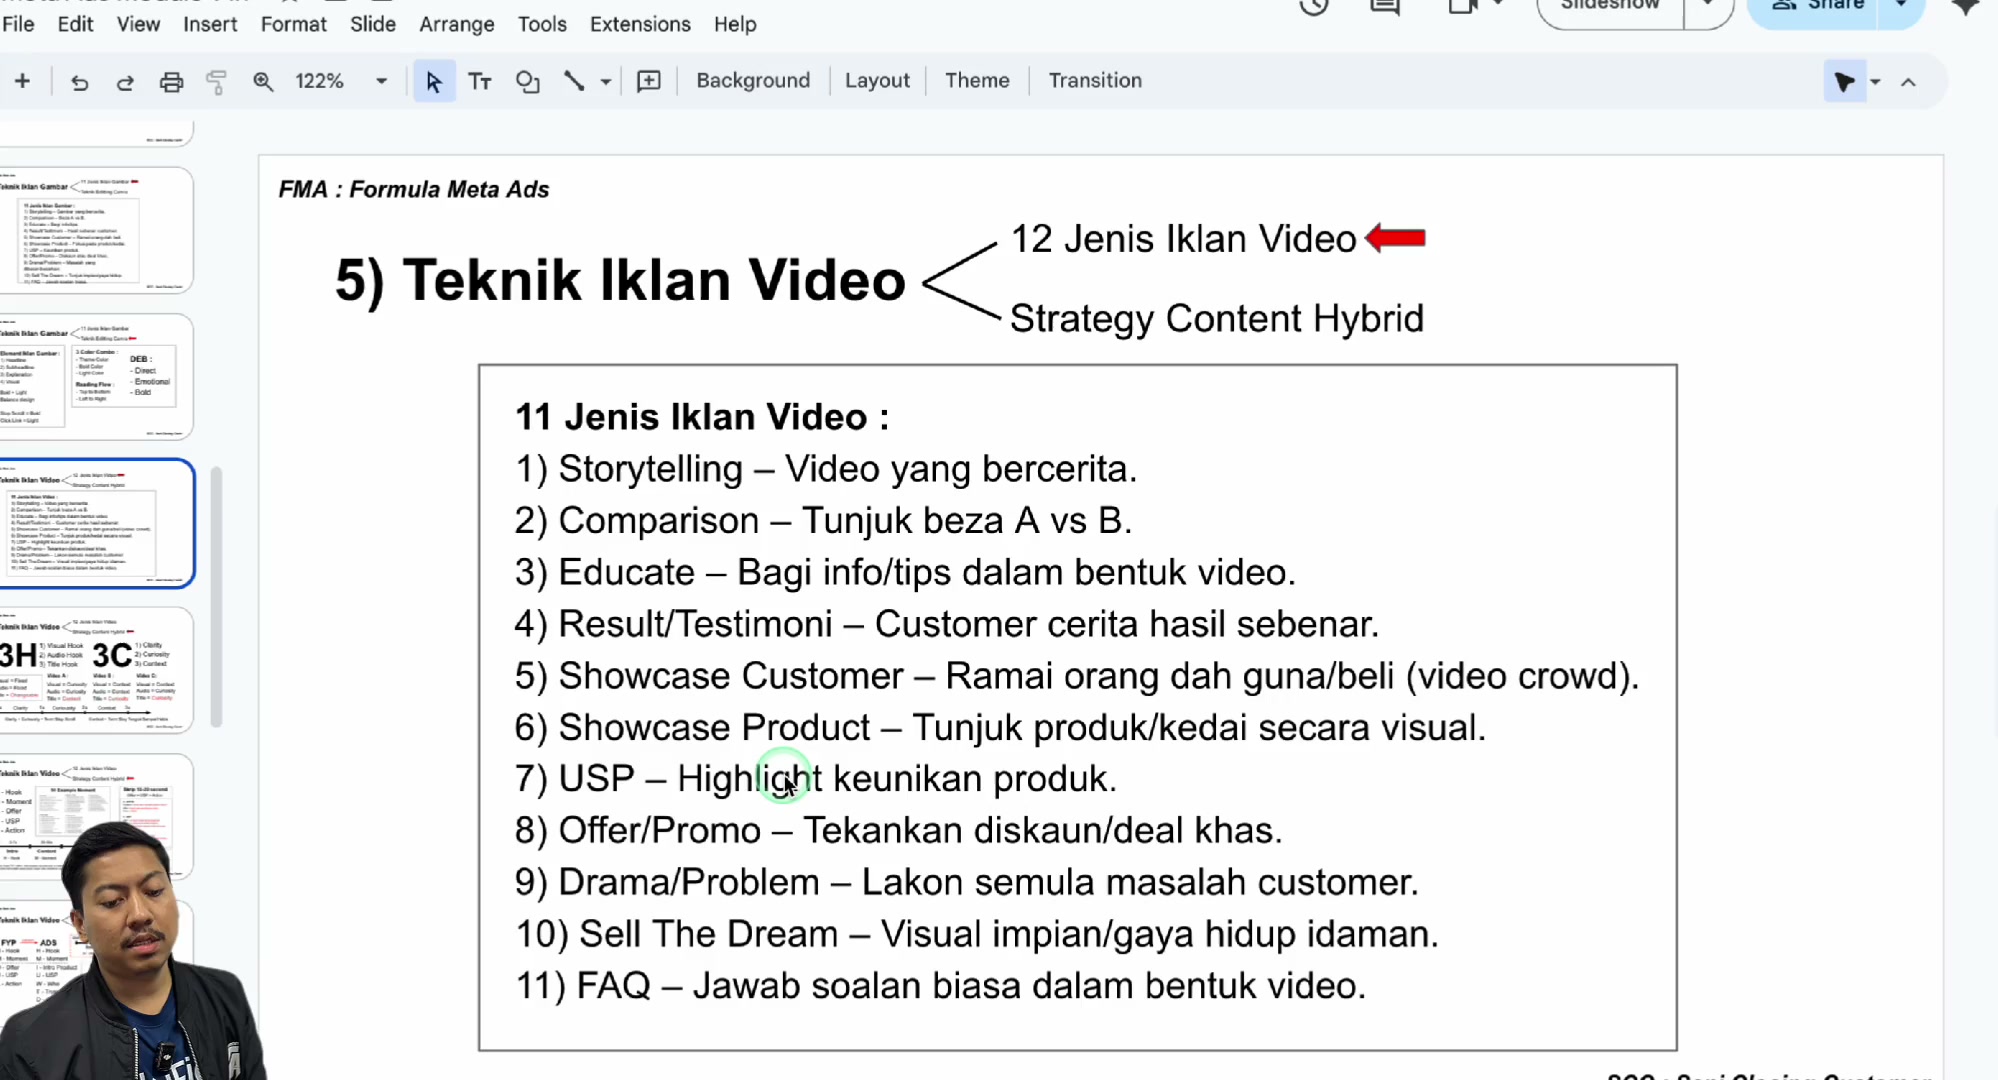Viewport: 1998px width, 1080px height.
Task: Expand line tool options arrow
Action: 606,82
